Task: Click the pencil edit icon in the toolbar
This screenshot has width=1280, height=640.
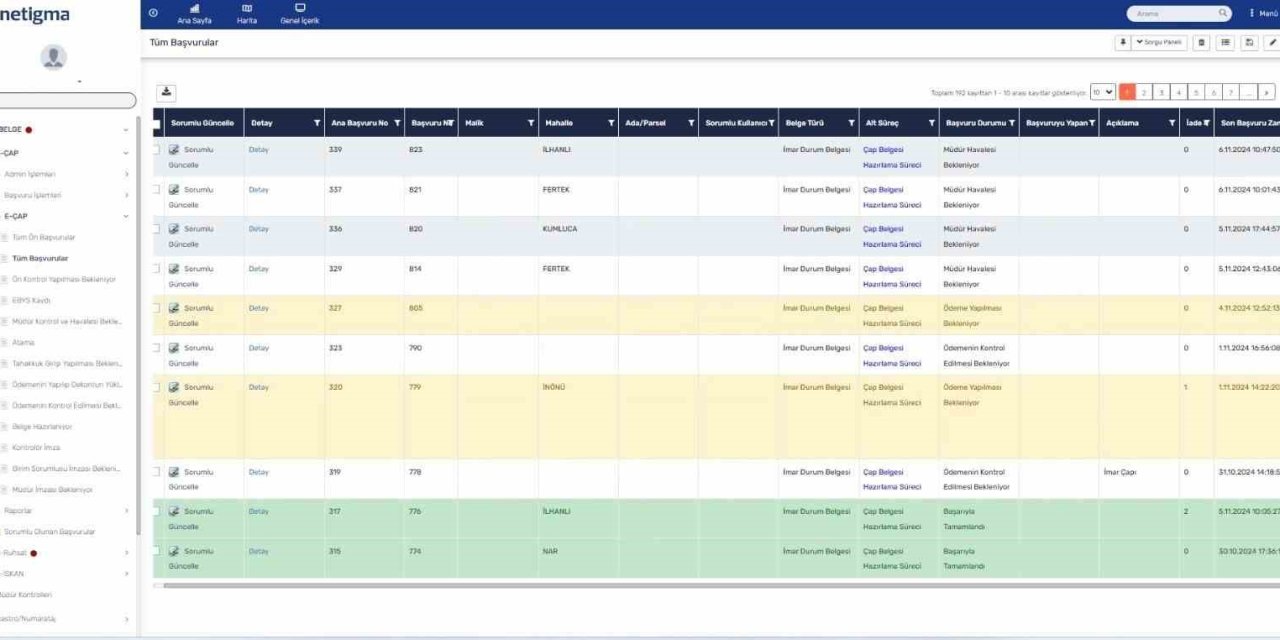Action: (x=1272, y=43)
